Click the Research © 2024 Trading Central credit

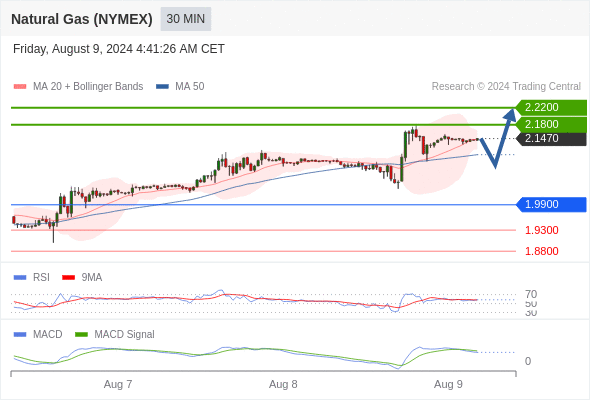pyautogui.click(x=506, y=87)
